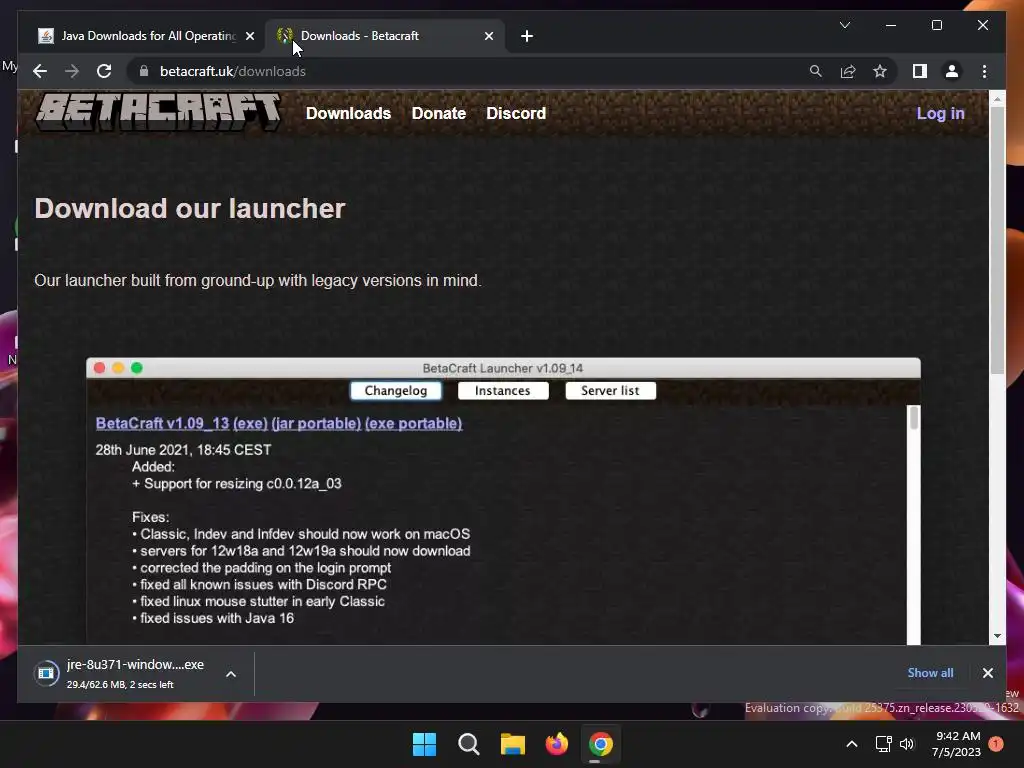
Task: Open the zoom magnifier icon in address bar
Action: pyautogui.click(x=816, y=71)
